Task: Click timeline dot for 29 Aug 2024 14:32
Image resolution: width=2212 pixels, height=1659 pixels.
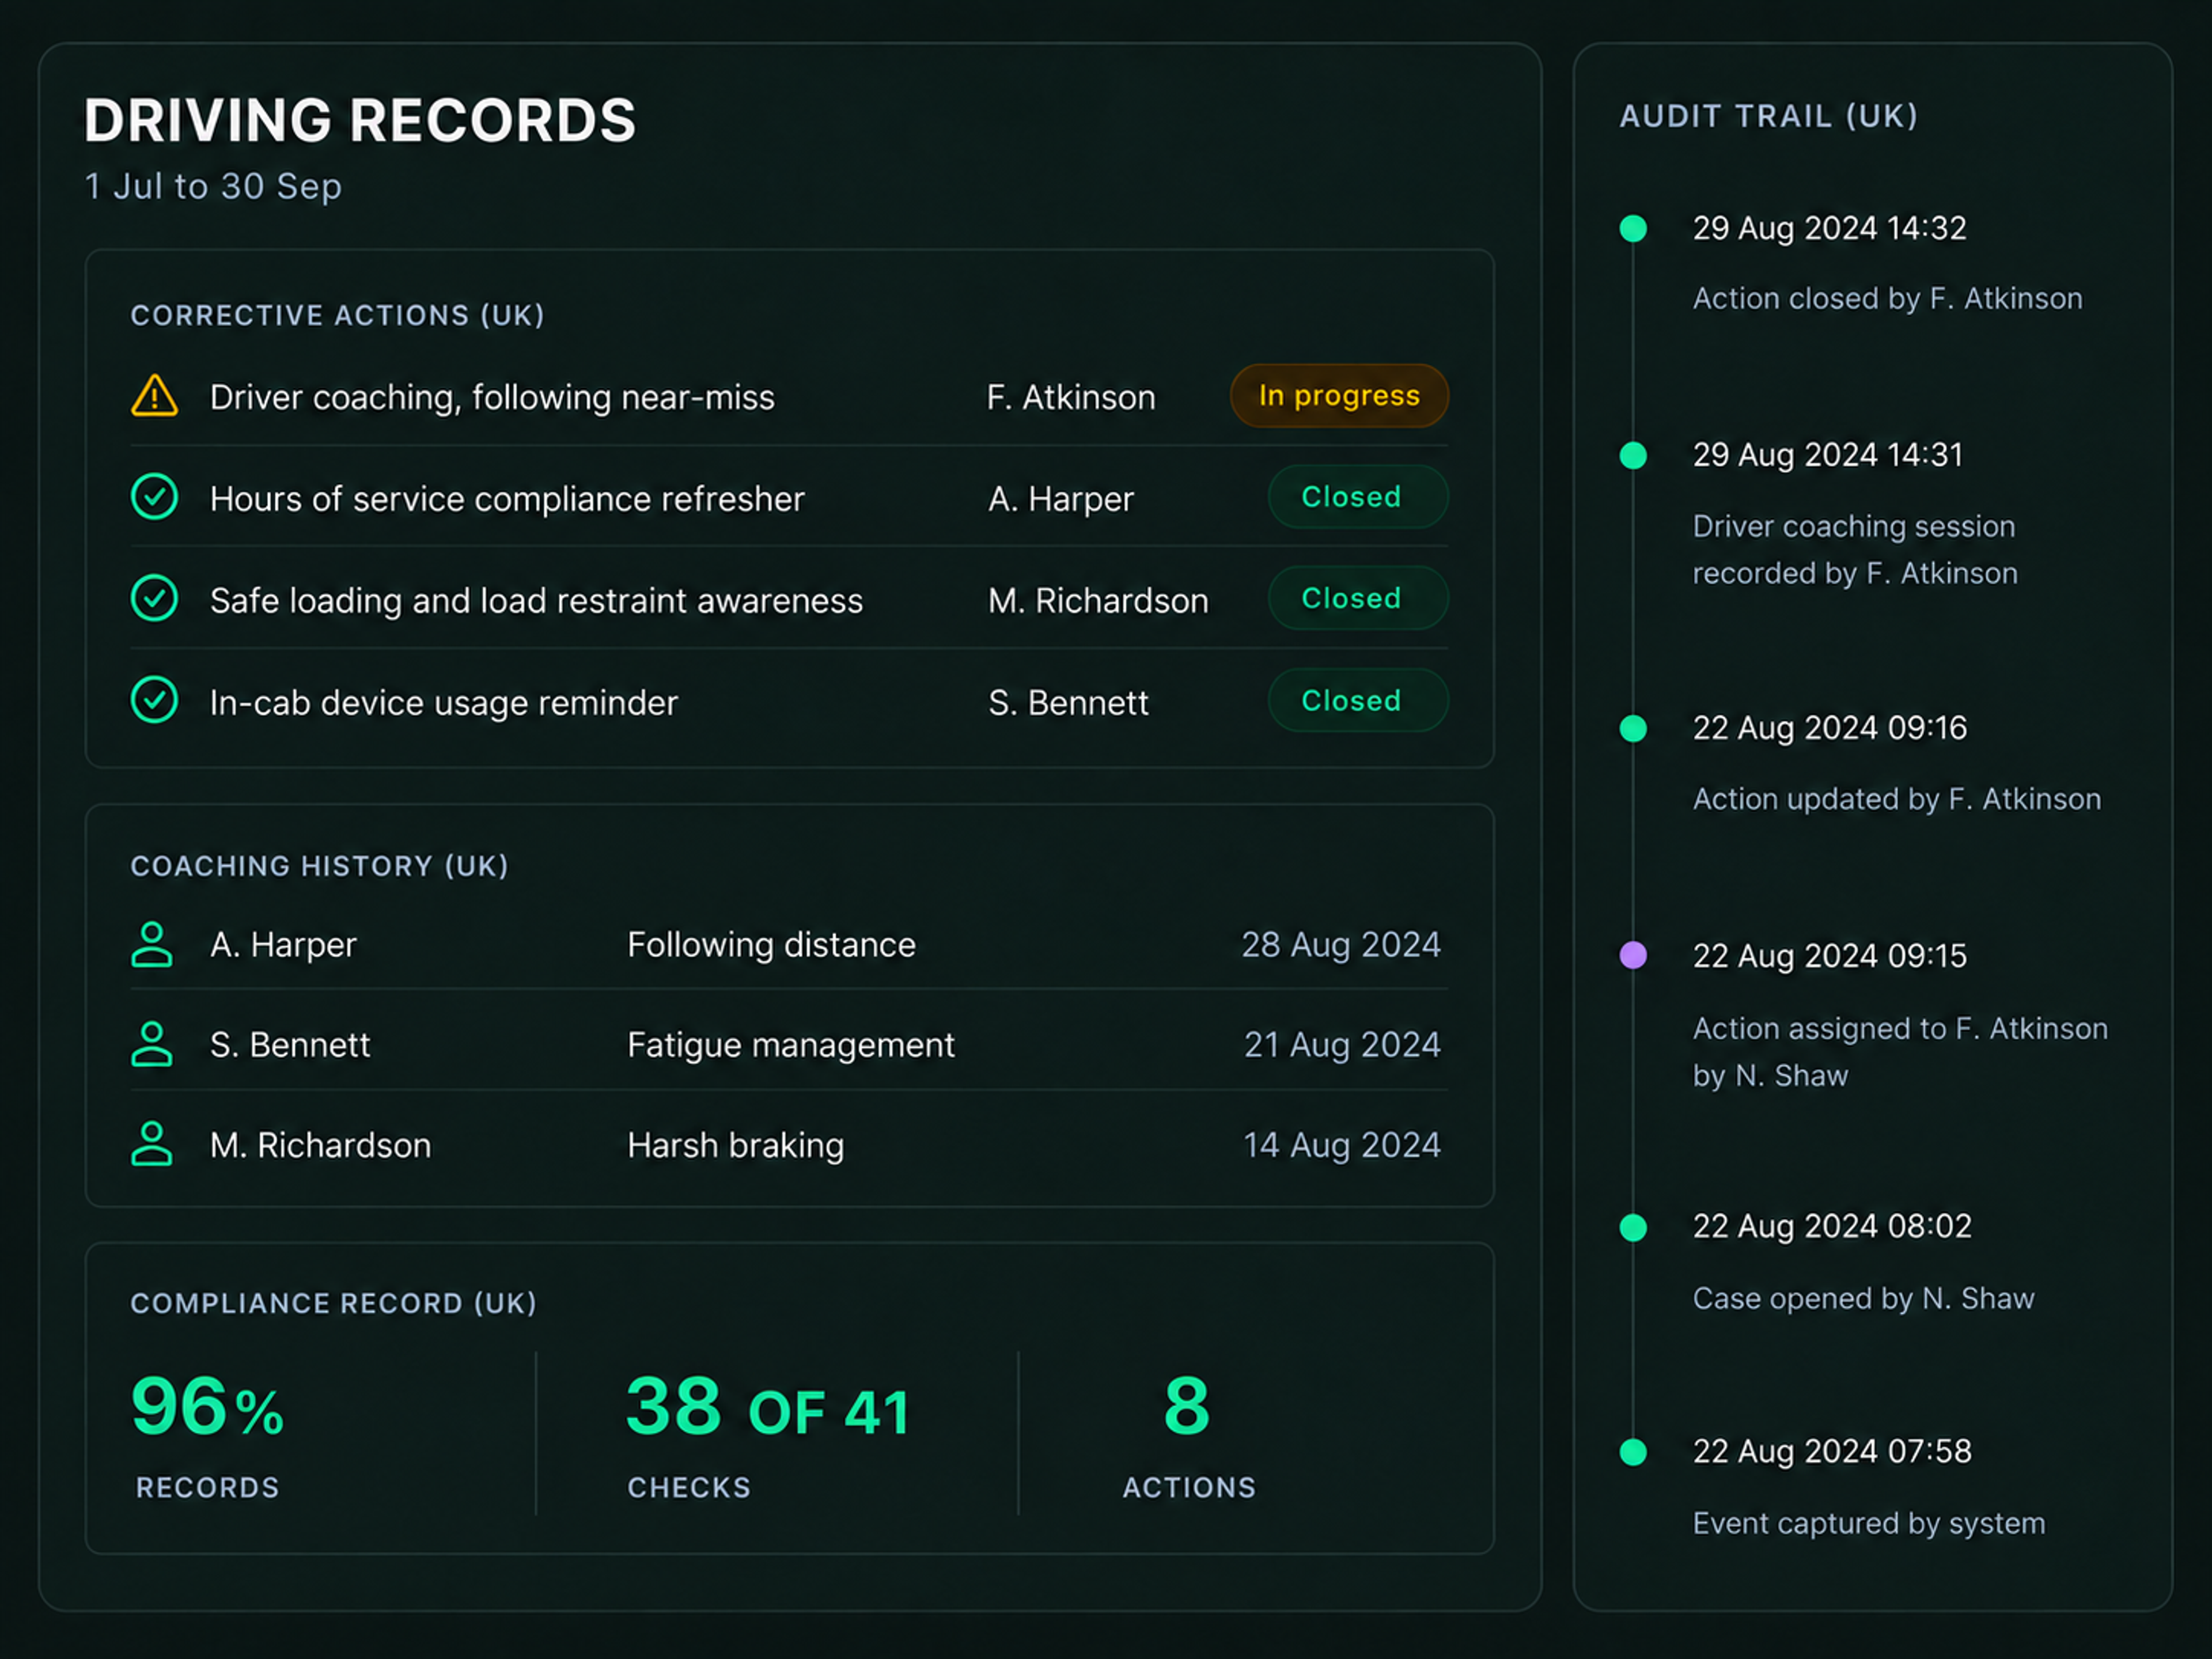Action: (x=1633, y=229)
